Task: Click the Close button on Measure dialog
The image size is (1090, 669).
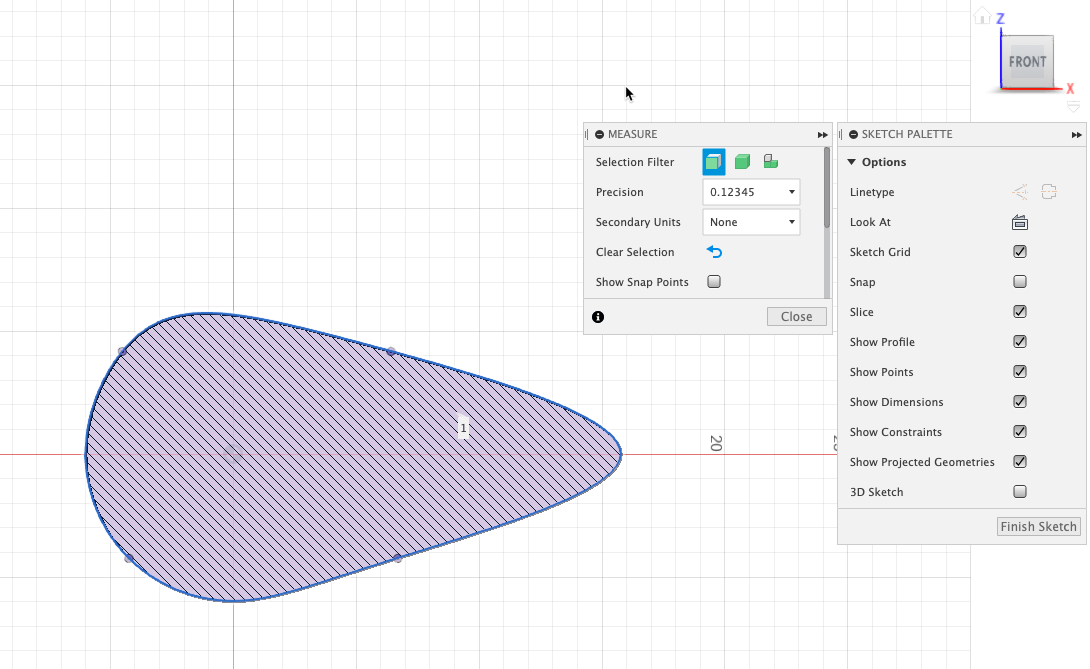Action: (x=796, y=316)
